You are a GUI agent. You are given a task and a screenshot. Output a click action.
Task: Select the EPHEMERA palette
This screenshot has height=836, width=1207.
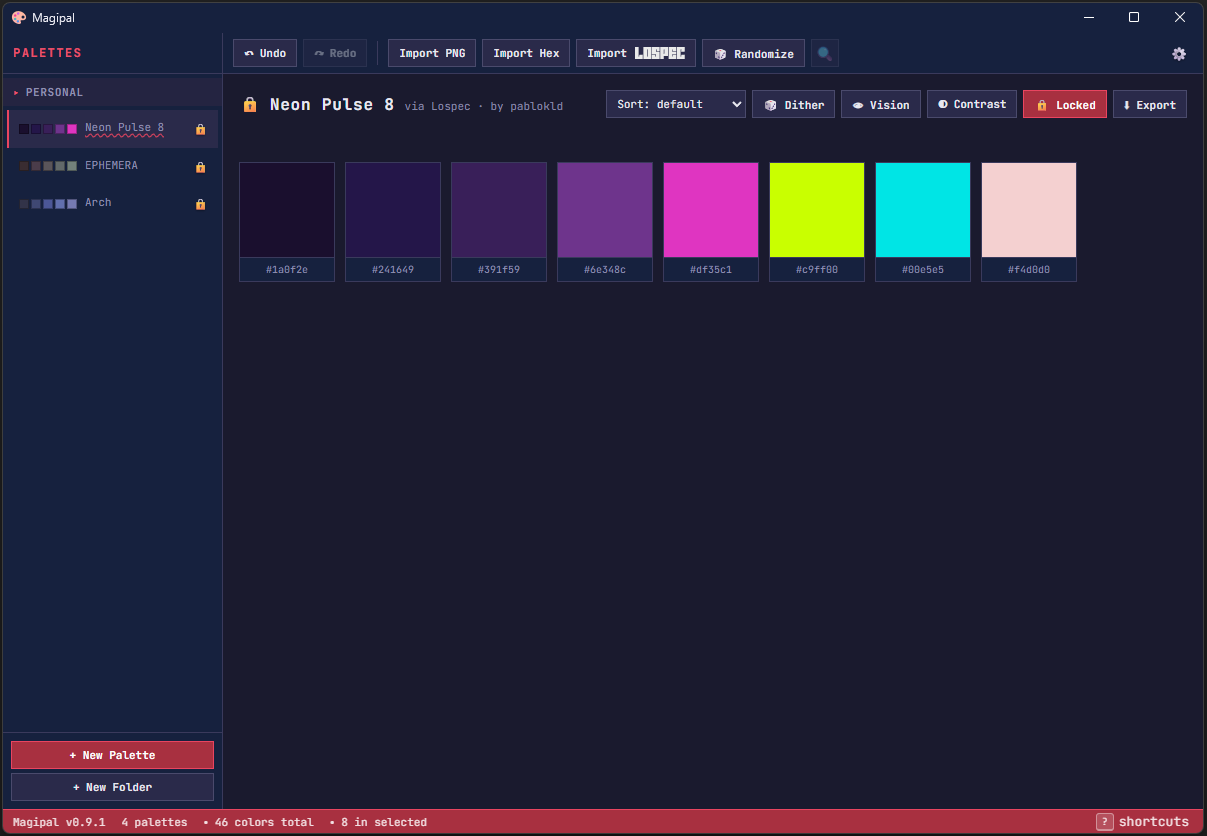click(112, 166)
